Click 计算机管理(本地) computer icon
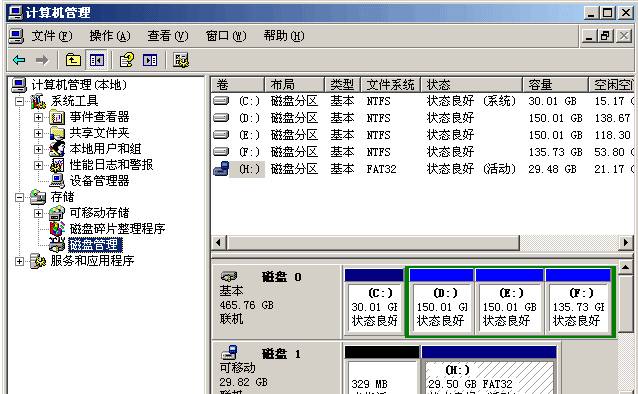 tap(19, 85)
